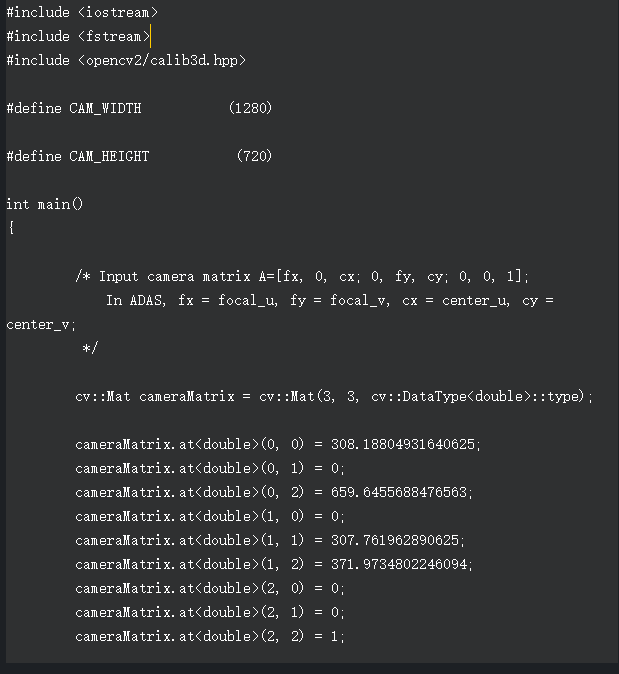Click the CAM_WIDTH macro name
Screen dimensions: 619x674
[105, 108]
